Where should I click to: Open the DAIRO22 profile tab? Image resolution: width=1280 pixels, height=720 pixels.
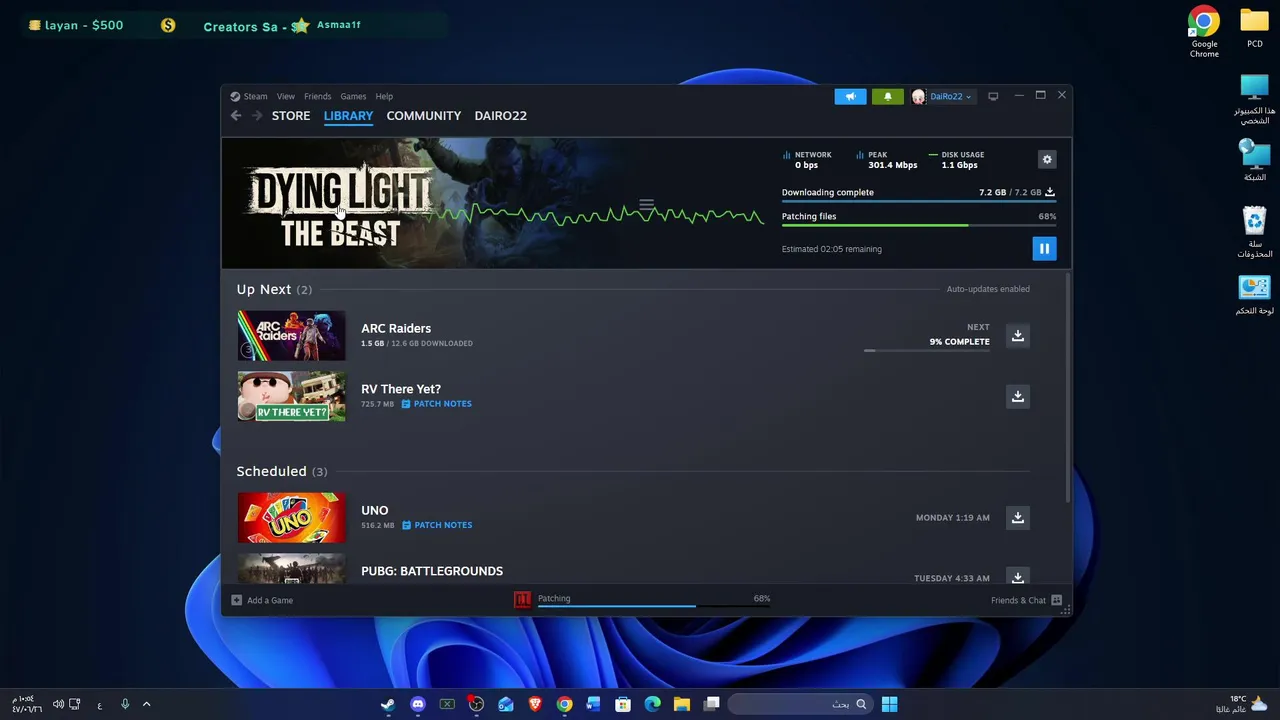click(x=500, y=116)
